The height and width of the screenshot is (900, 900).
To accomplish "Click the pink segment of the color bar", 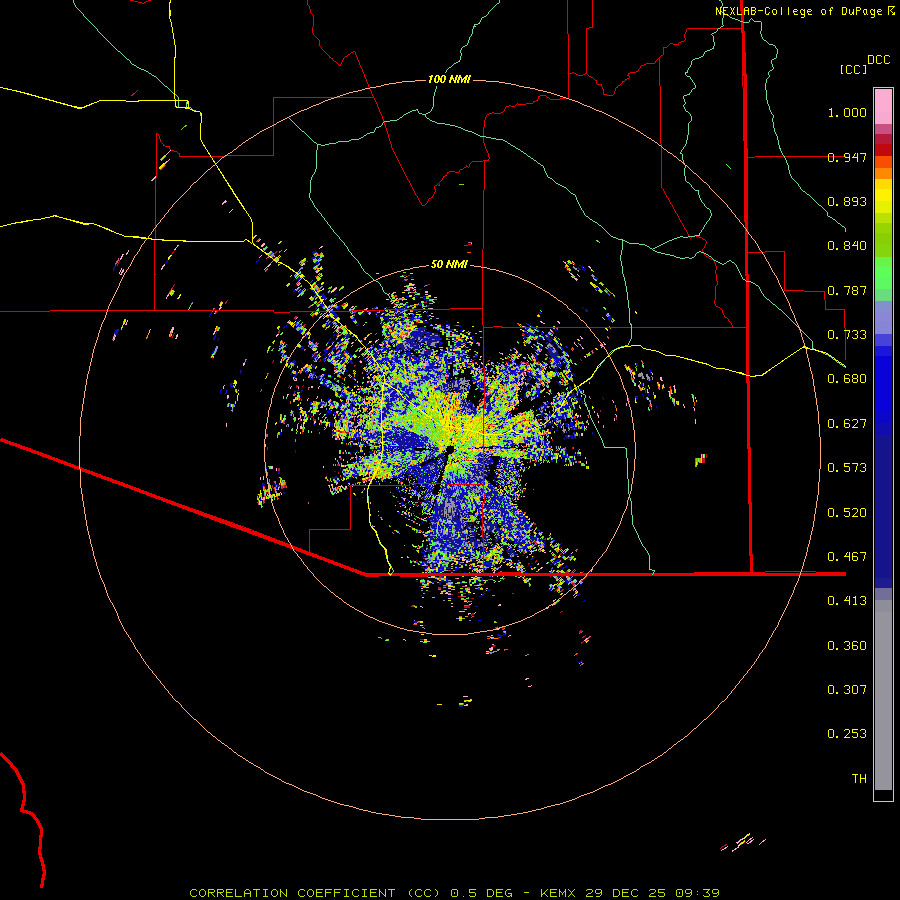I will pyautogui.click(x=883, y=107).
